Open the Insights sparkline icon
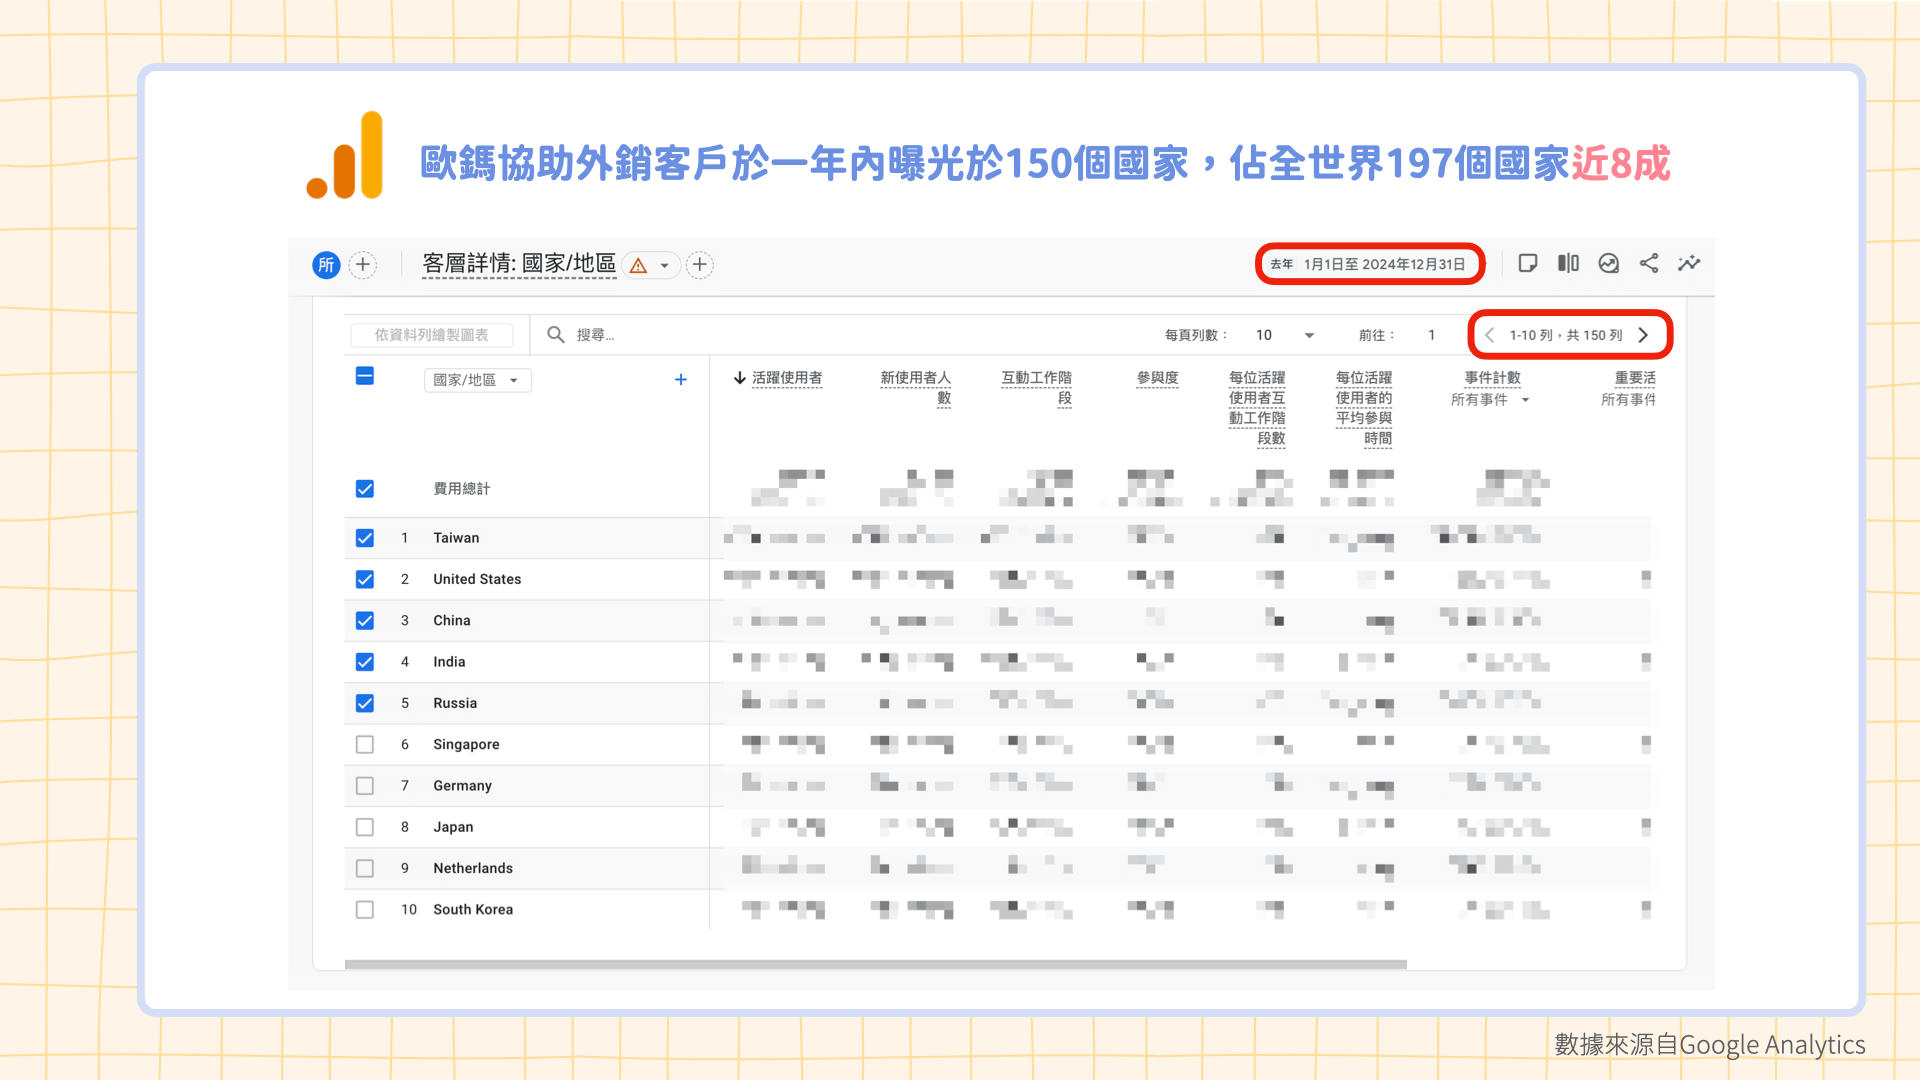Viewport: 1920px width, 1080px height. (1689, 263)
